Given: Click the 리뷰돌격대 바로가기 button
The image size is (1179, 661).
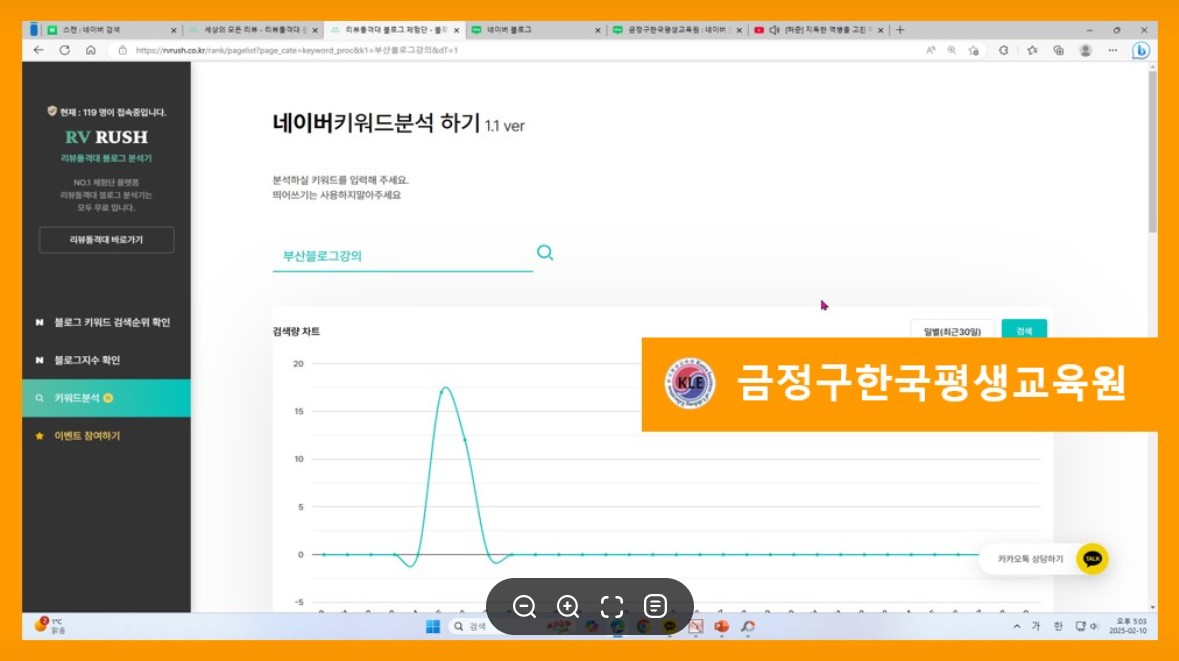Looking at the screenshot, I should (x=106, y=240).
